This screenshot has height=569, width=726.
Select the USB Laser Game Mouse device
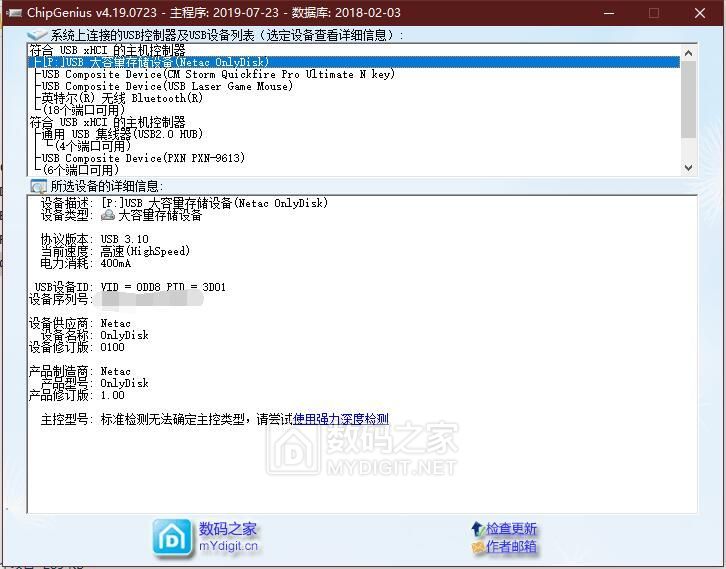tap(167, 86)
